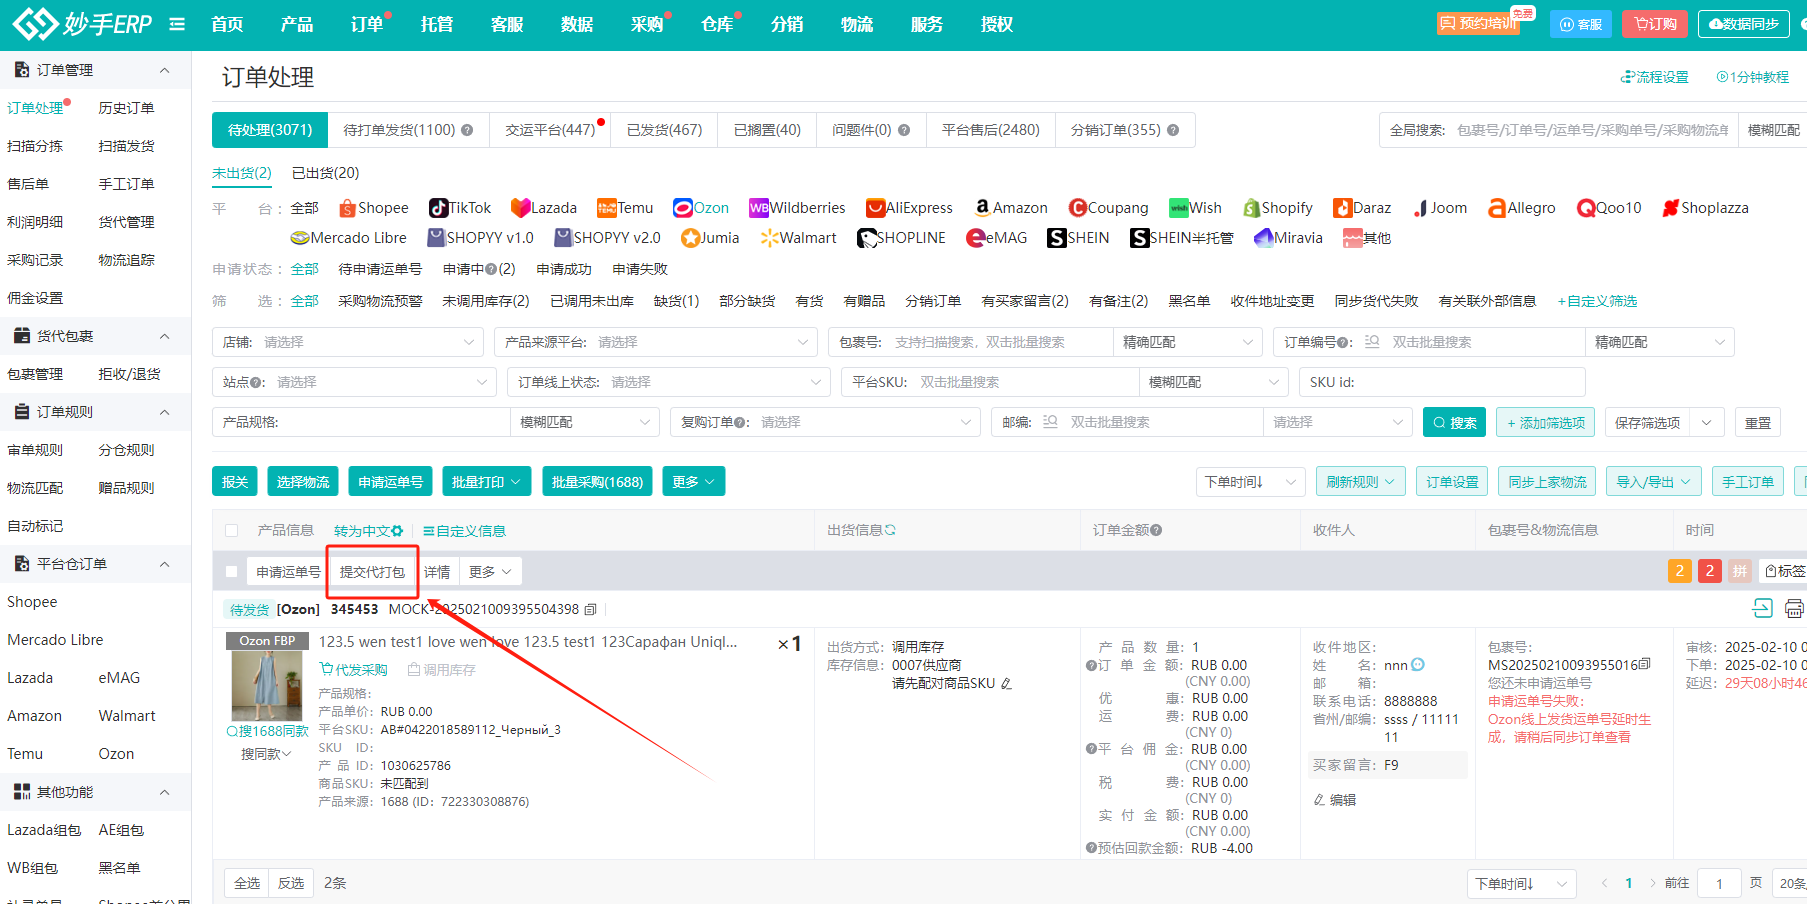The width and height of the screenshot is (1807, 904).
Task: Collapse the 订单管理 sidebar section
Action: (165, 70)
